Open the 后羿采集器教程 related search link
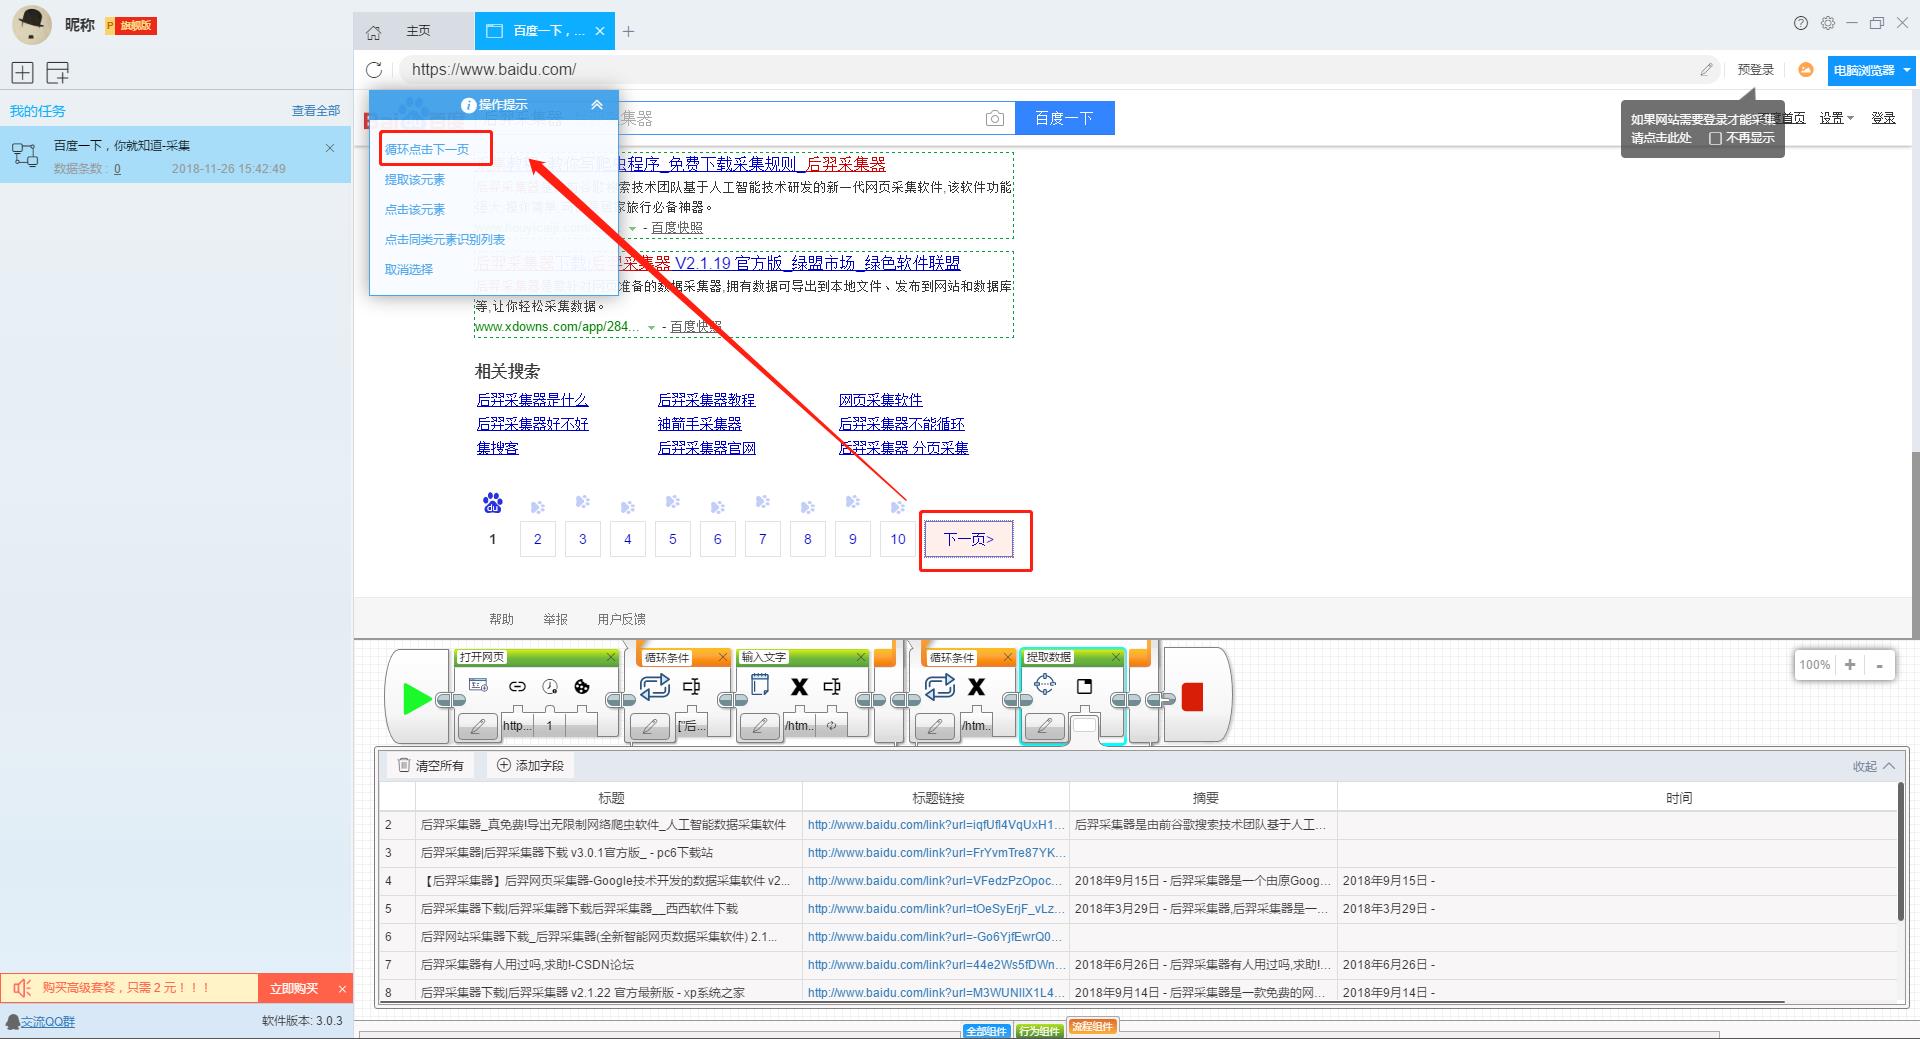1920x1039 pixels. point(706,399)
